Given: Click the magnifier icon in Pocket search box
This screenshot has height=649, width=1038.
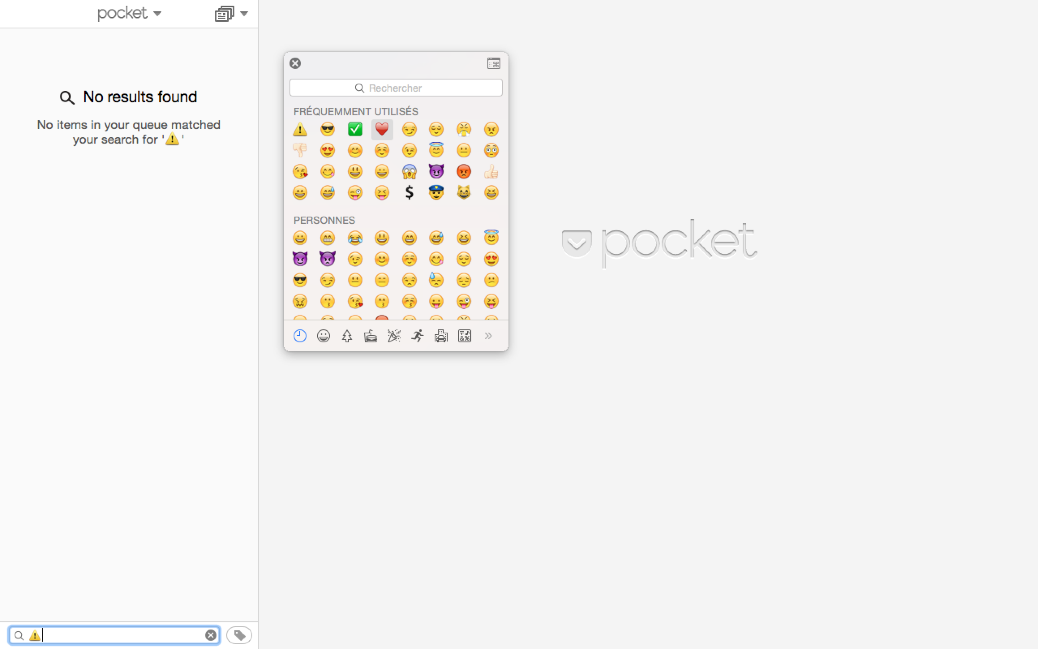Looking at the screenshot, I should click(x=19, y=636).
